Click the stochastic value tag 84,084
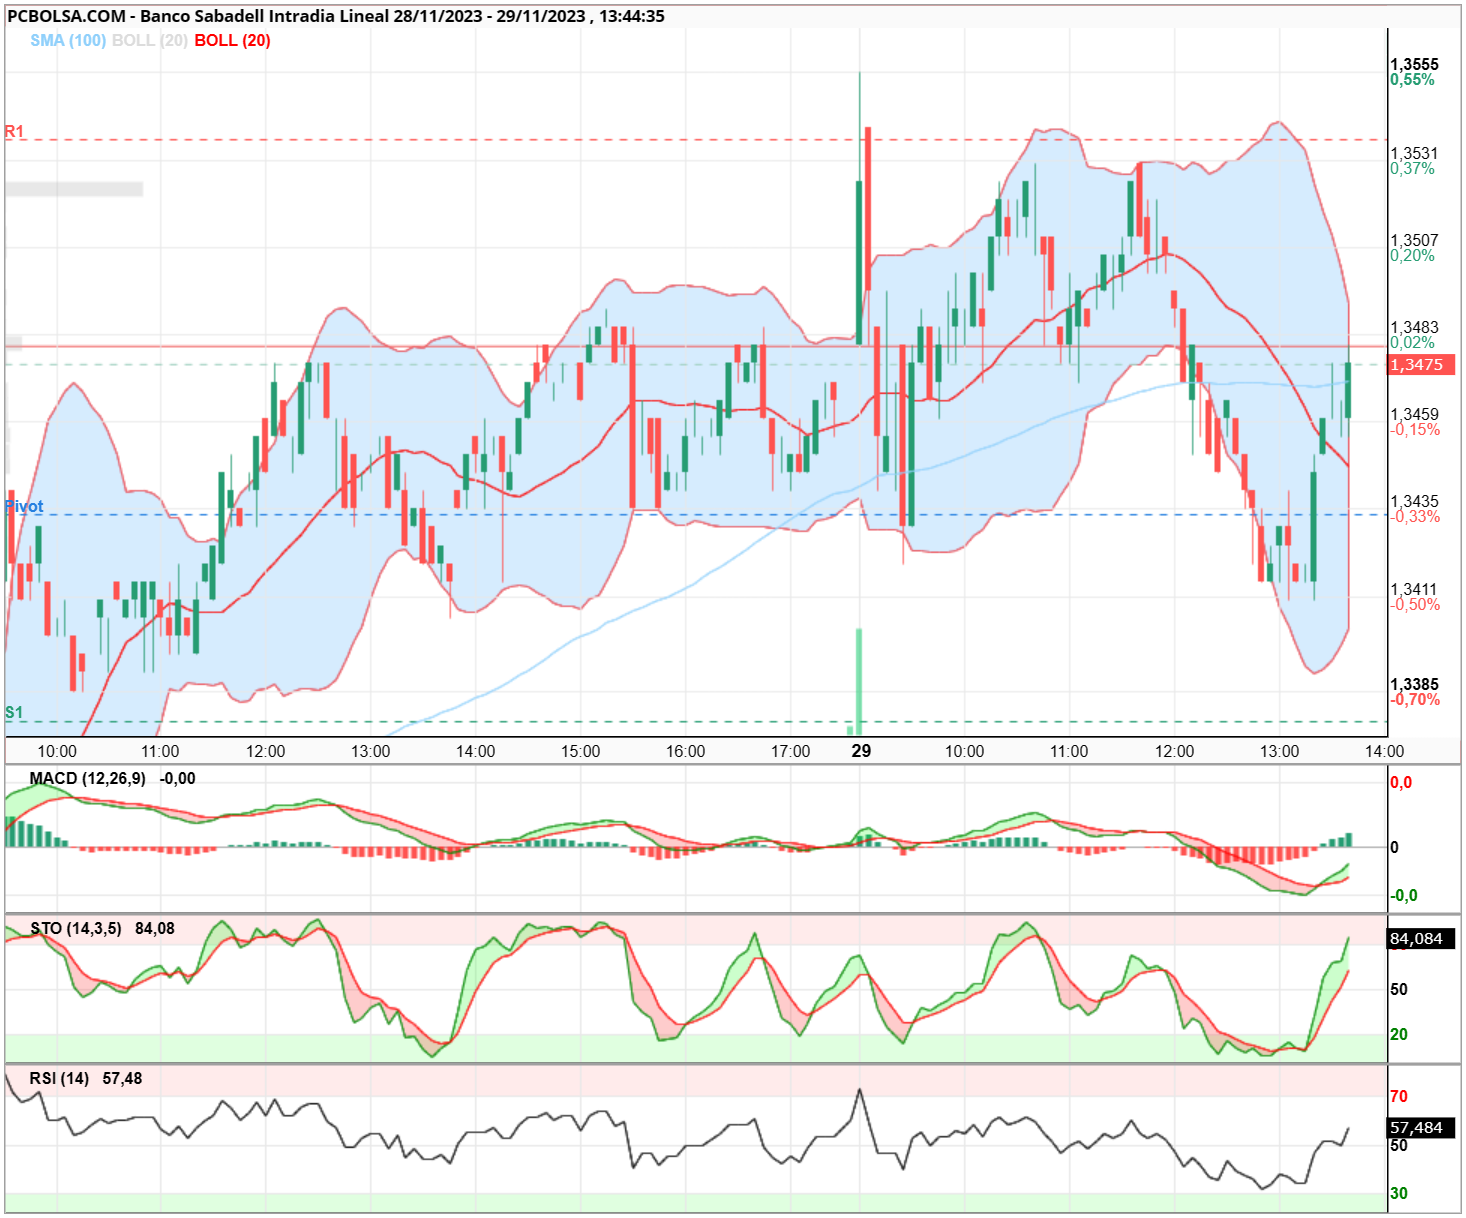Viewport: 1466px width, 1218px height. (1421, 939)
